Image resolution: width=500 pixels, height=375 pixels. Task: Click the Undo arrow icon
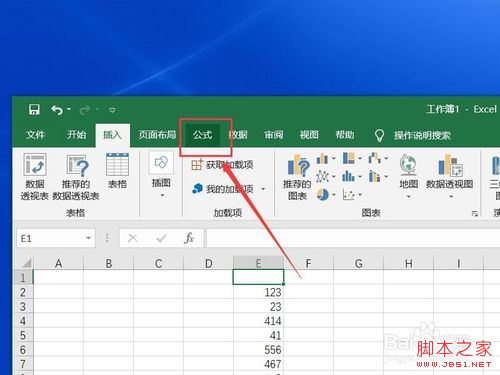click(57, 110)
